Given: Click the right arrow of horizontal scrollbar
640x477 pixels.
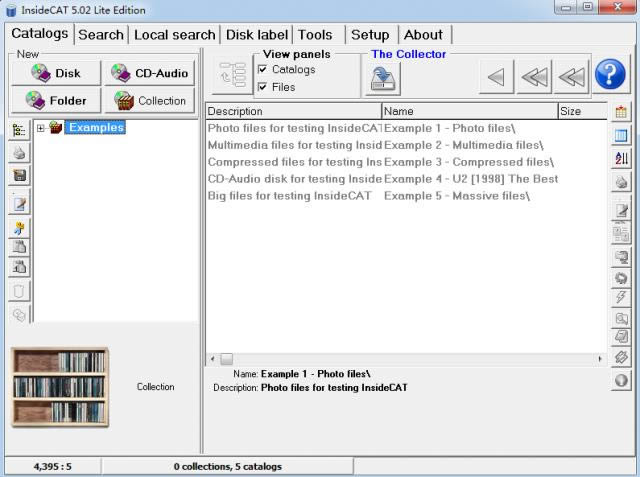Looking at the screenshot, I should pyautogui.click(x=600, y=359).
